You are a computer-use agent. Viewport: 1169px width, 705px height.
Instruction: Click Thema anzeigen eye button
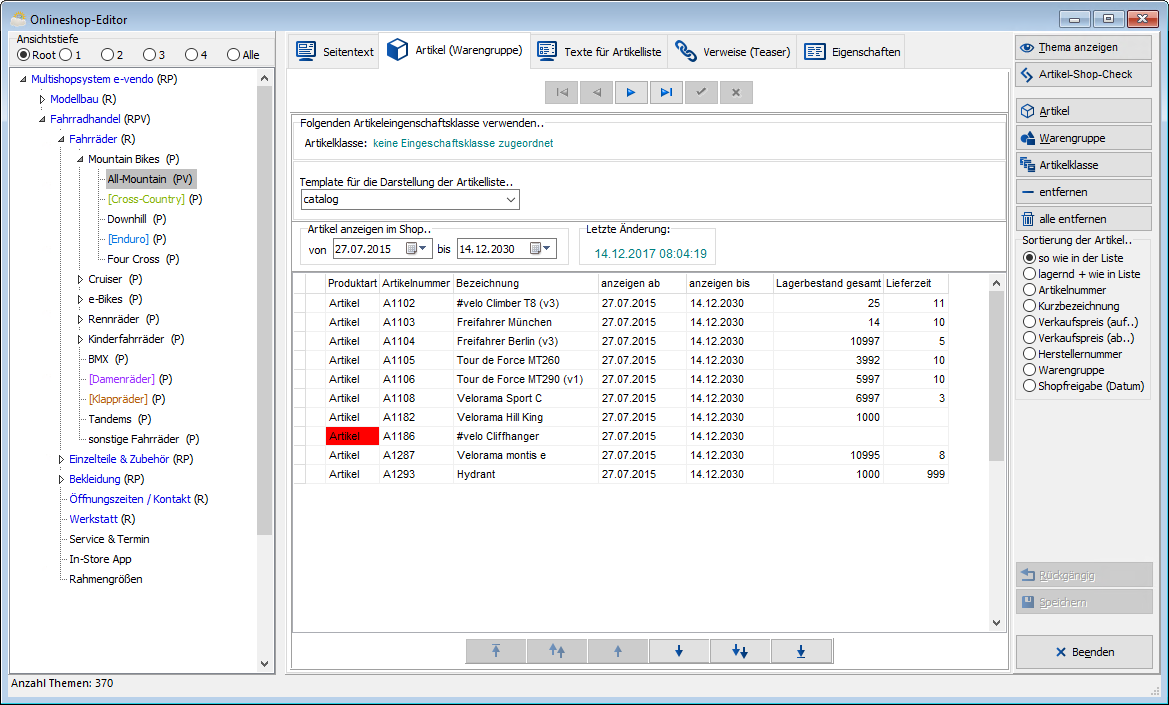tap(1083, 48)
